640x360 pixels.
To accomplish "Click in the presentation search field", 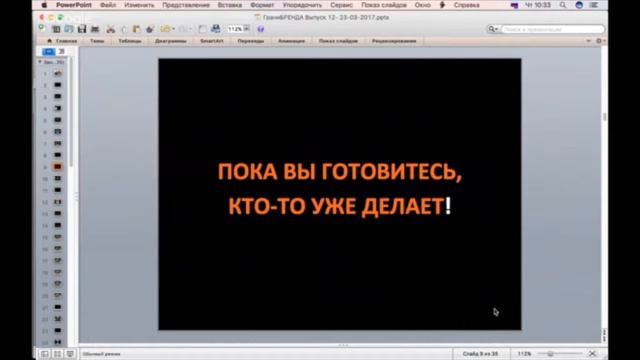I will 553,29.
